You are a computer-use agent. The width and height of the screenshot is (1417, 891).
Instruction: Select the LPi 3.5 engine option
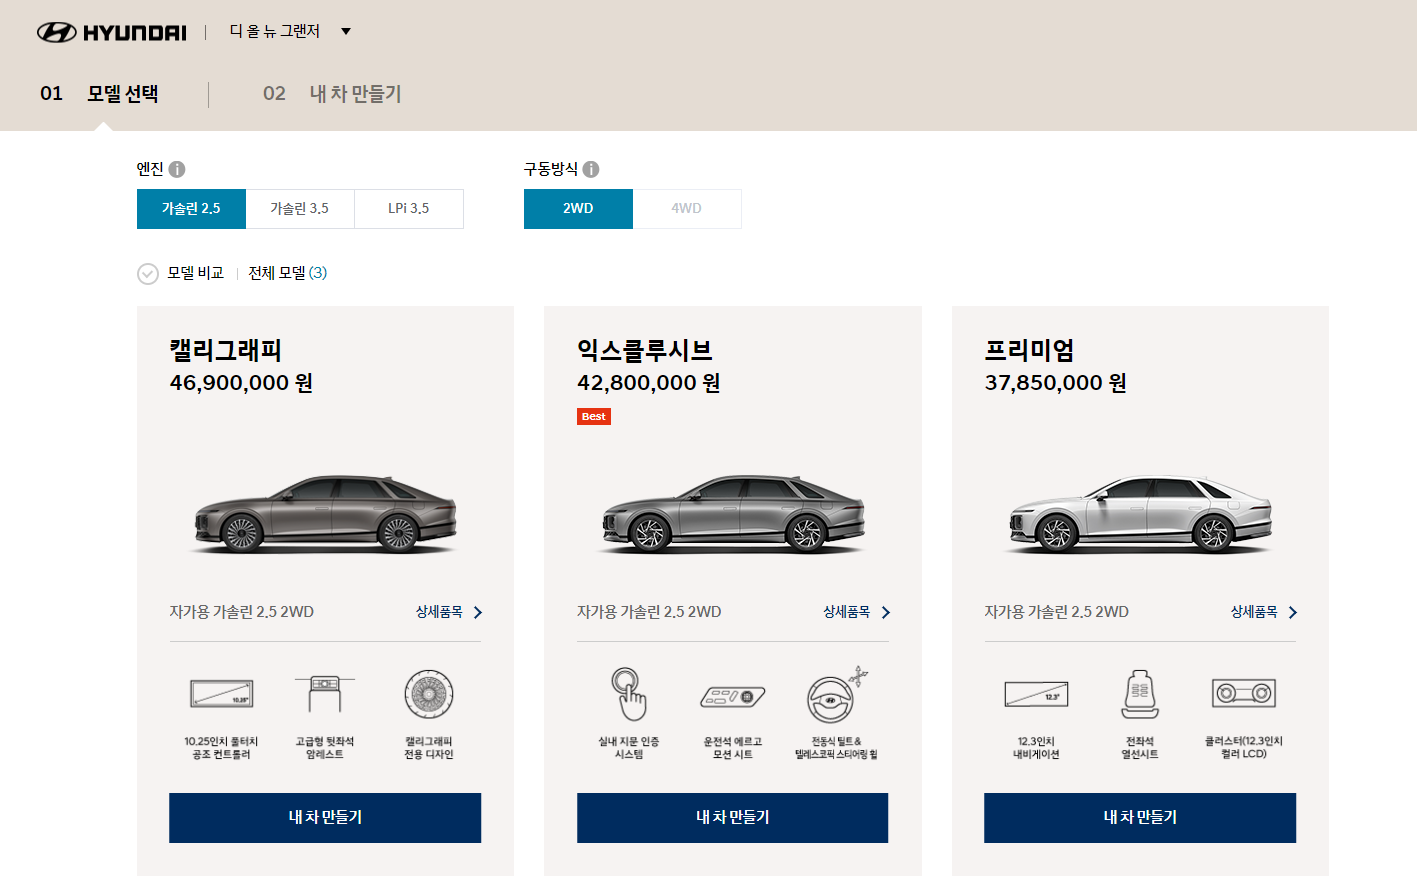click(409, 209)
